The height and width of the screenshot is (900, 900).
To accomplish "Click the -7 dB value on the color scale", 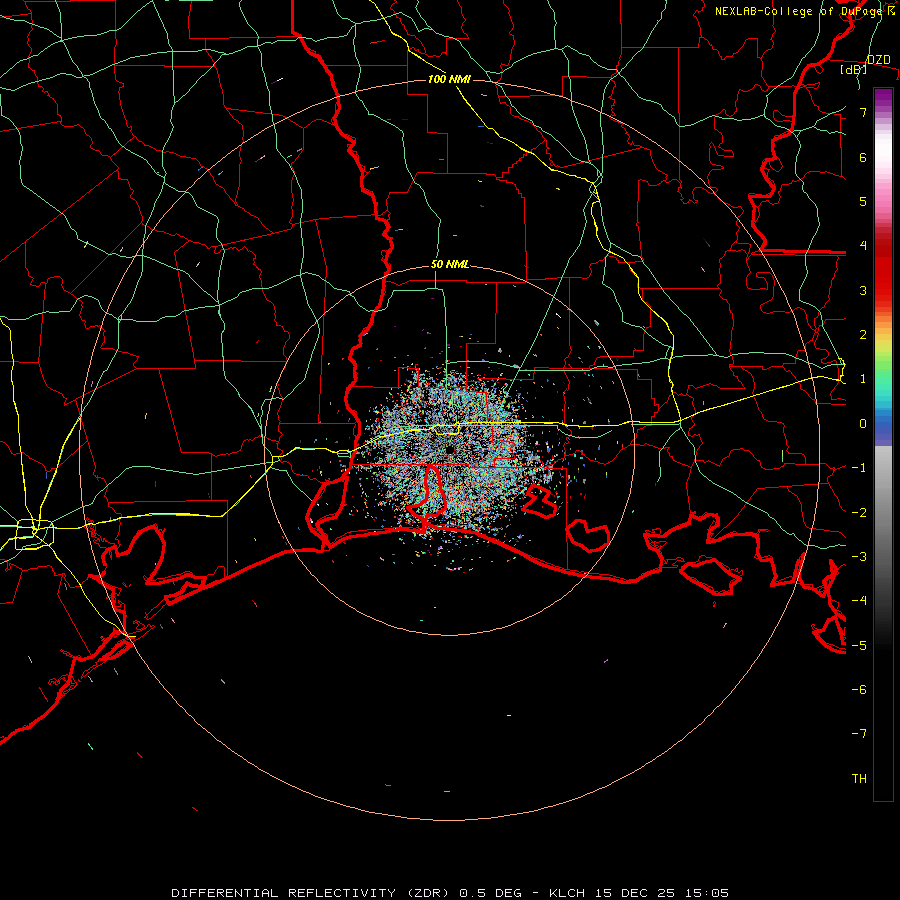I will (859, 734).
